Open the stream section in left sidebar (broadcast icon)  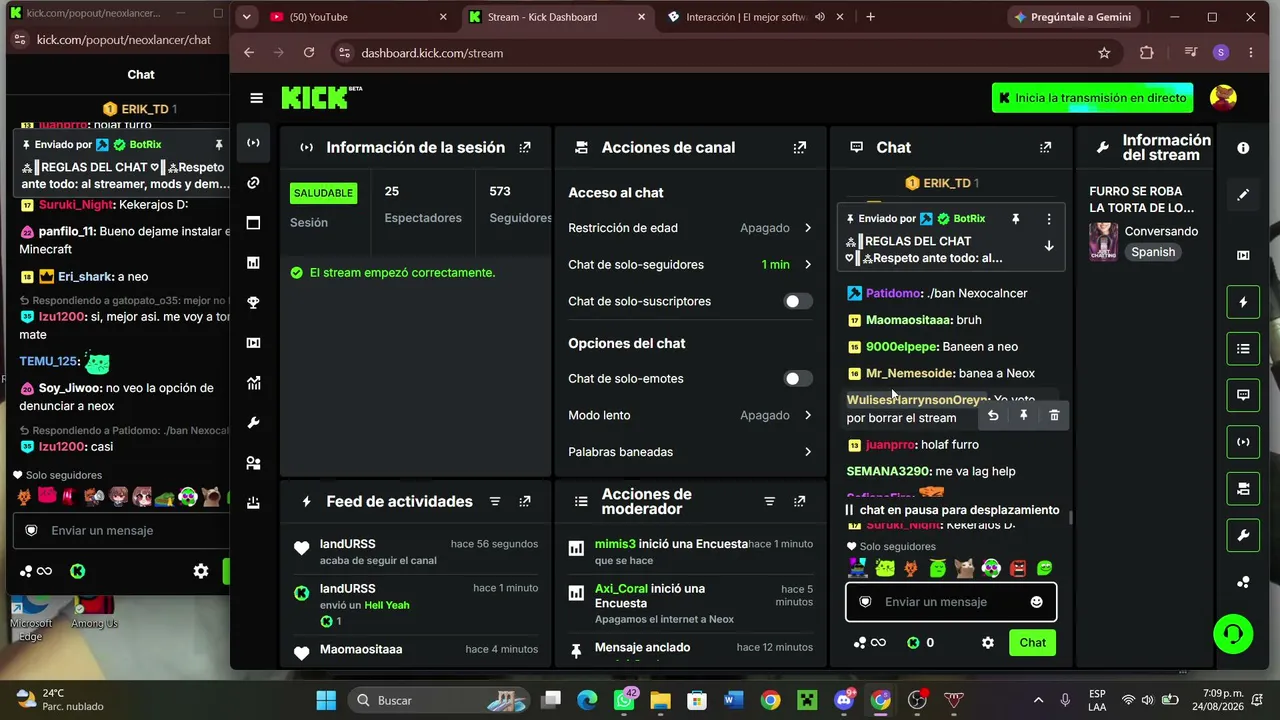tap(253, 143)
